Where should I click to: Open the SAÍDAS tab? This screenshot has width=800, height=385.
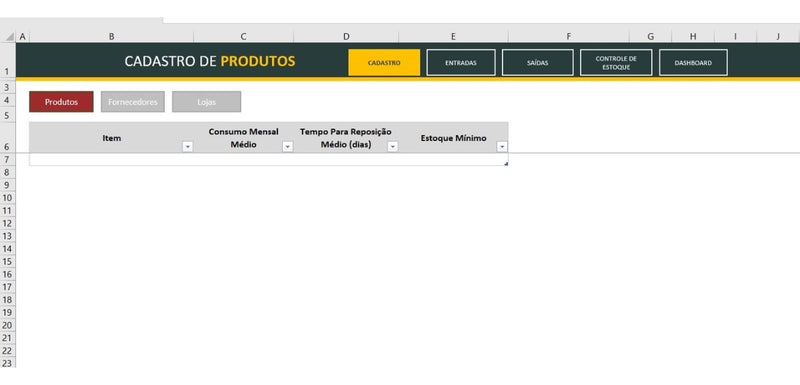click(x=538, y=63)
